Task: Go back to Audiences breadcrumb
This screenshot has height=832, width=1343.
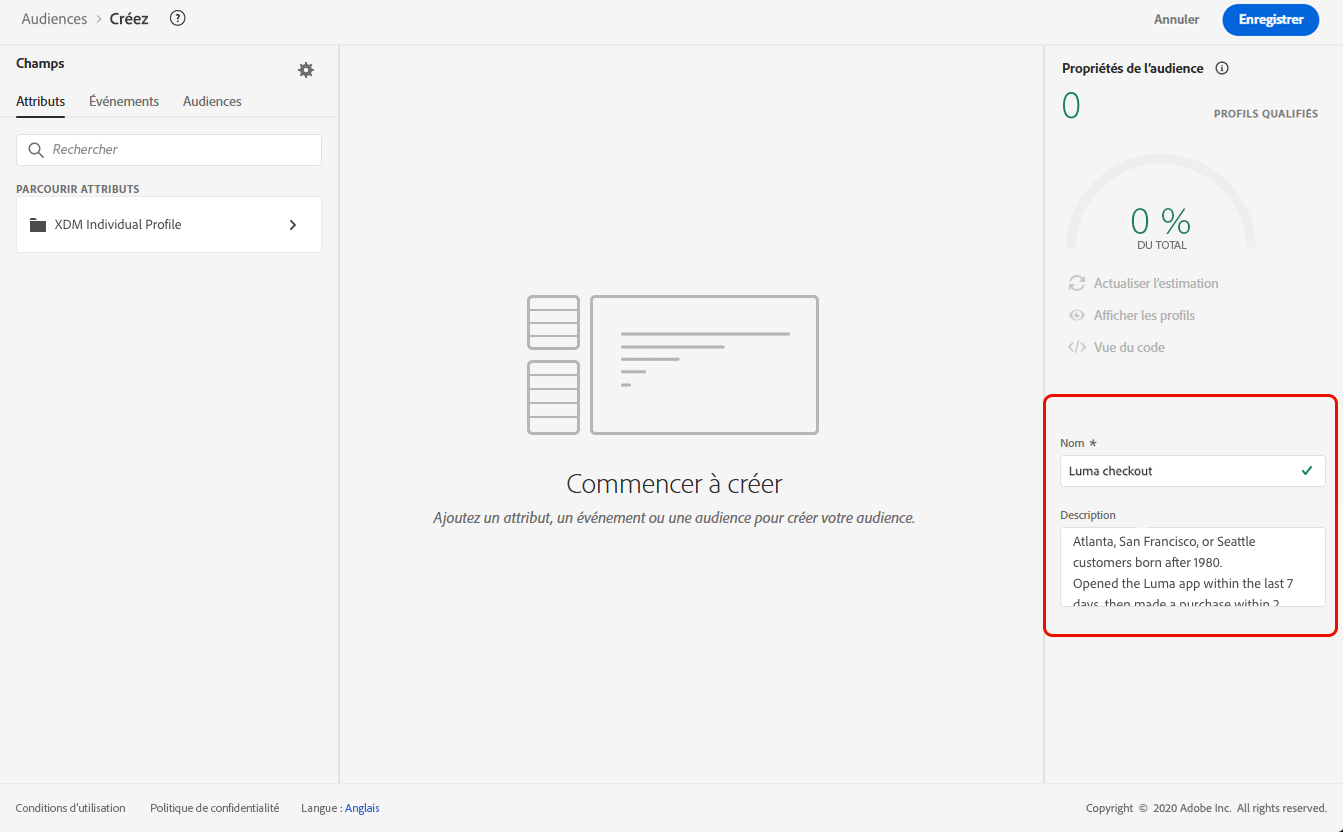Action: (54, 19)
